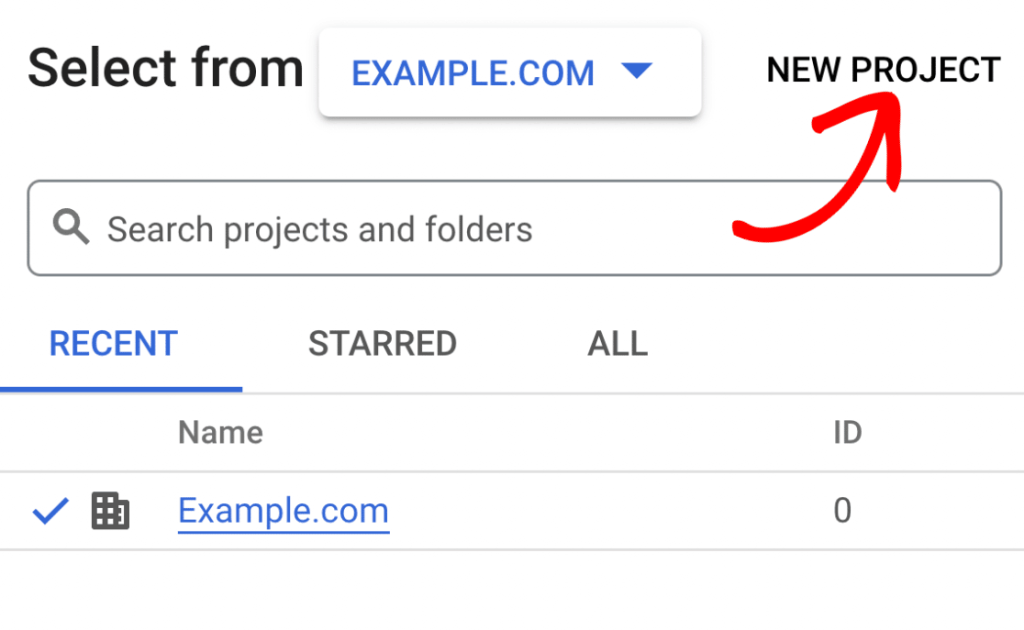Open the EXAMPLE.COM organization dropdown label

coord(473,73)
